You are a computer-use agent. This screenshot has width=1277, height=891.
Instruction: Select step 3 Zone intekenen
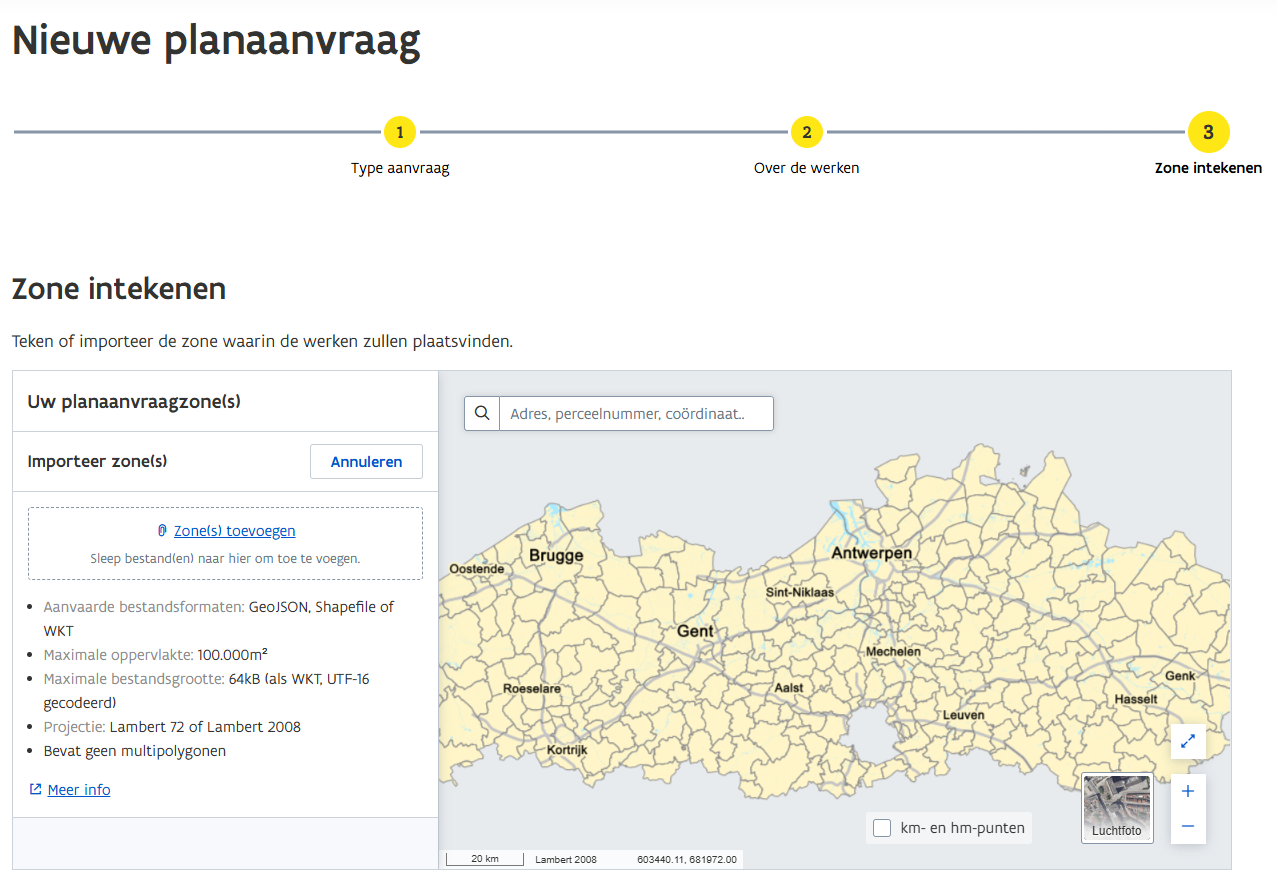coord(1208,132)
